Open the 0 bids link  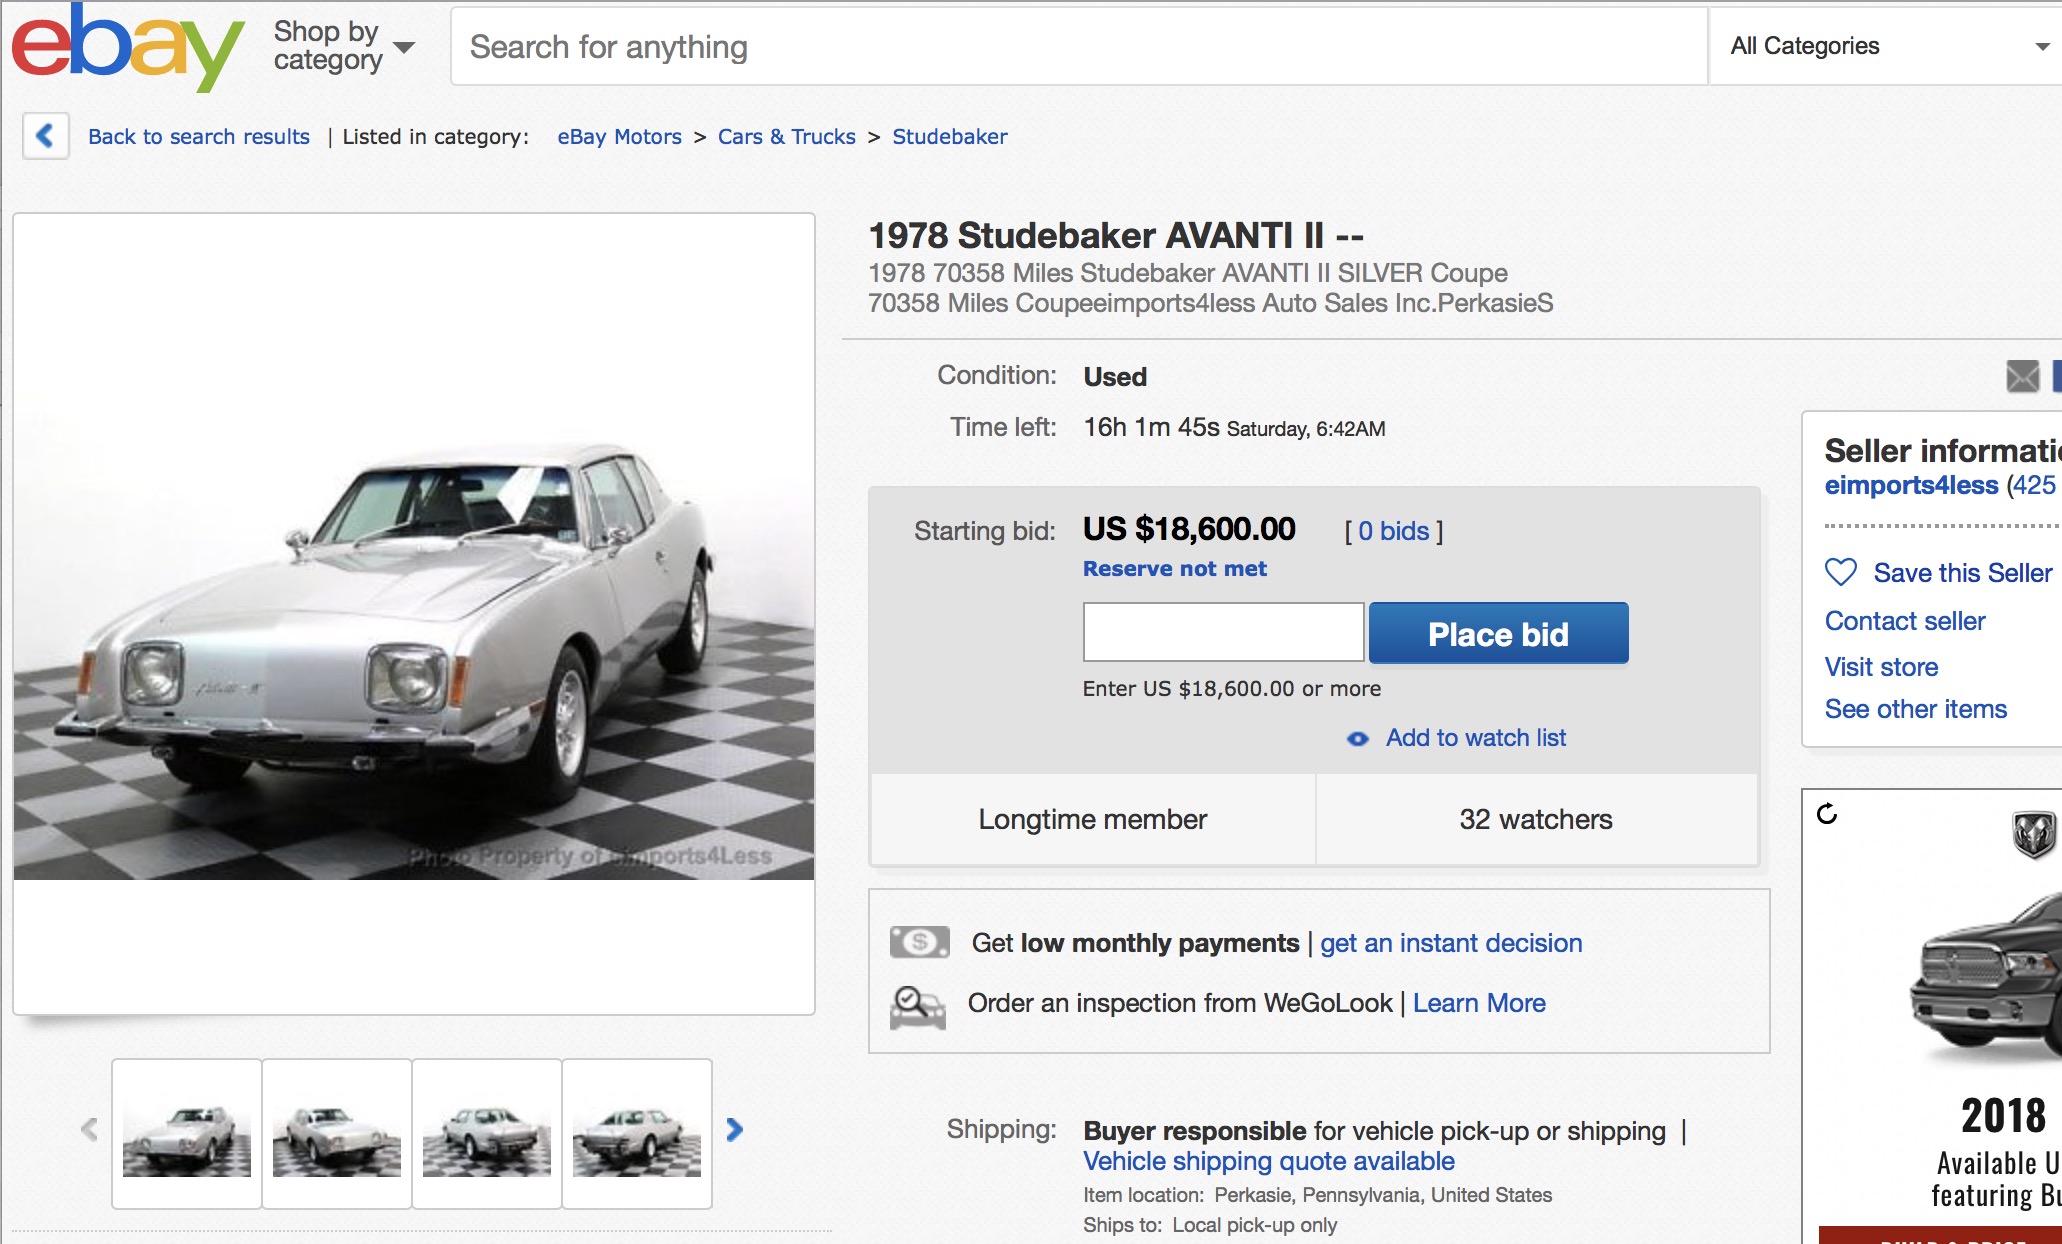1393,531
